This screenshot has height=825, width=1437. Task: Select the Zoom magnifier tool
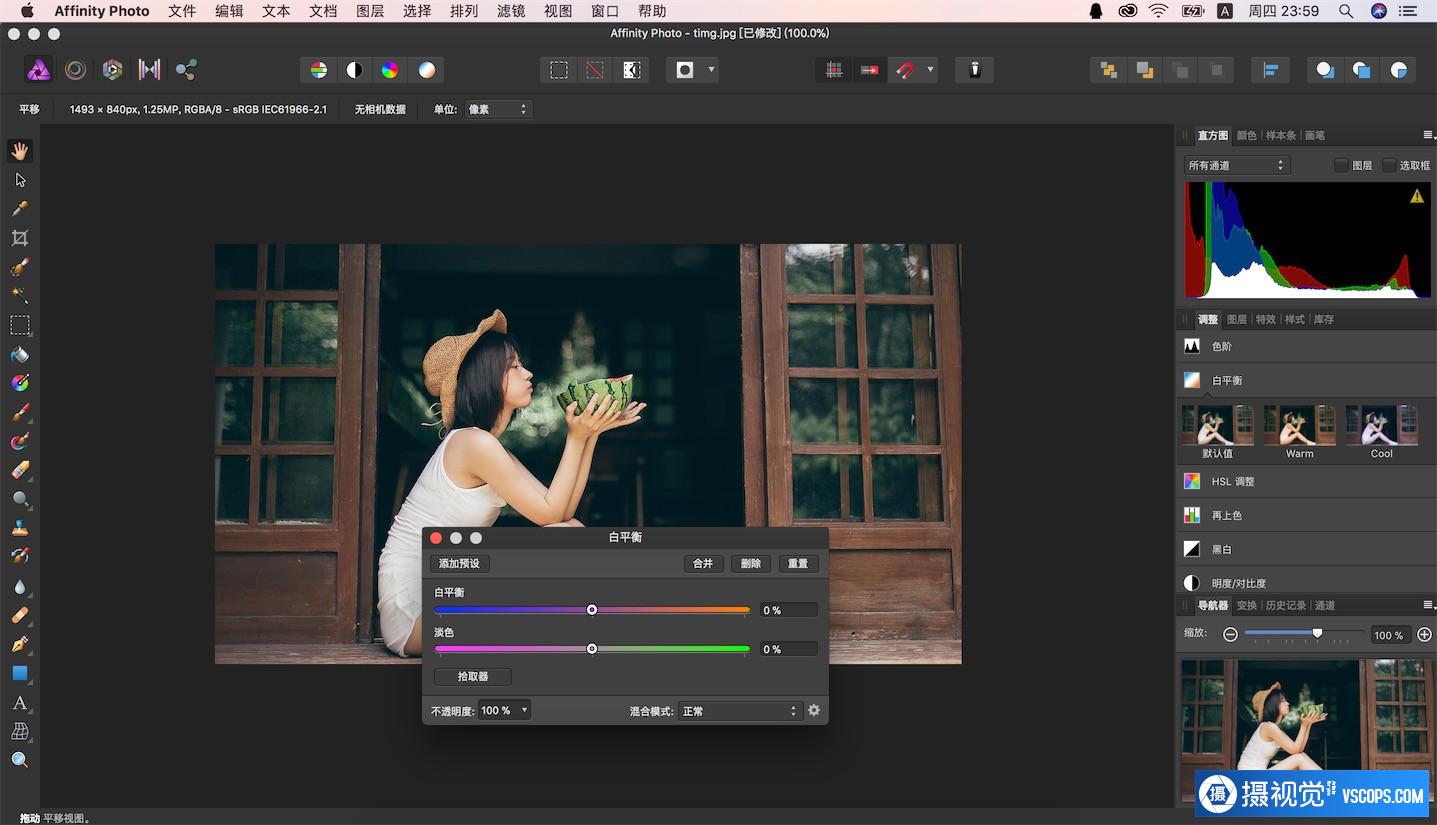(20, 760)
